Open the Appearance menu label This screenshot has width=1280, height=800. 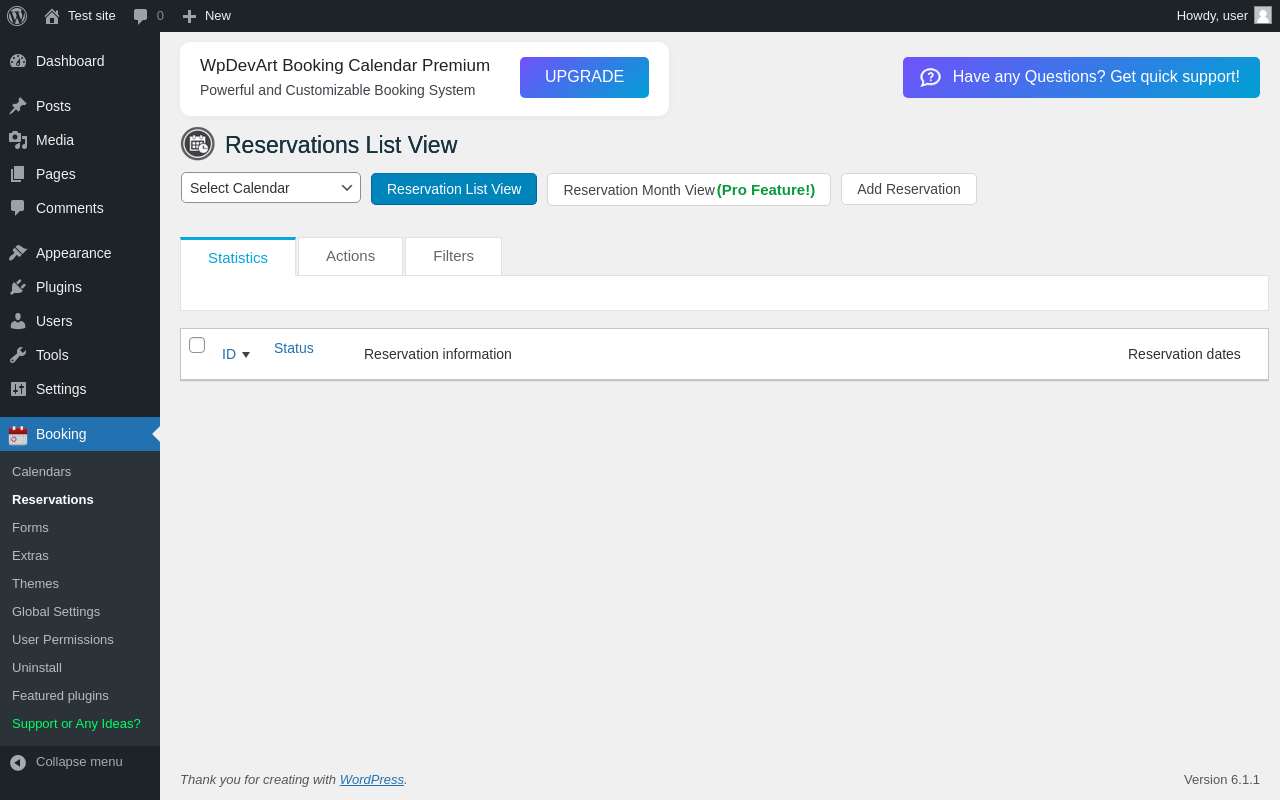[74, 253]
